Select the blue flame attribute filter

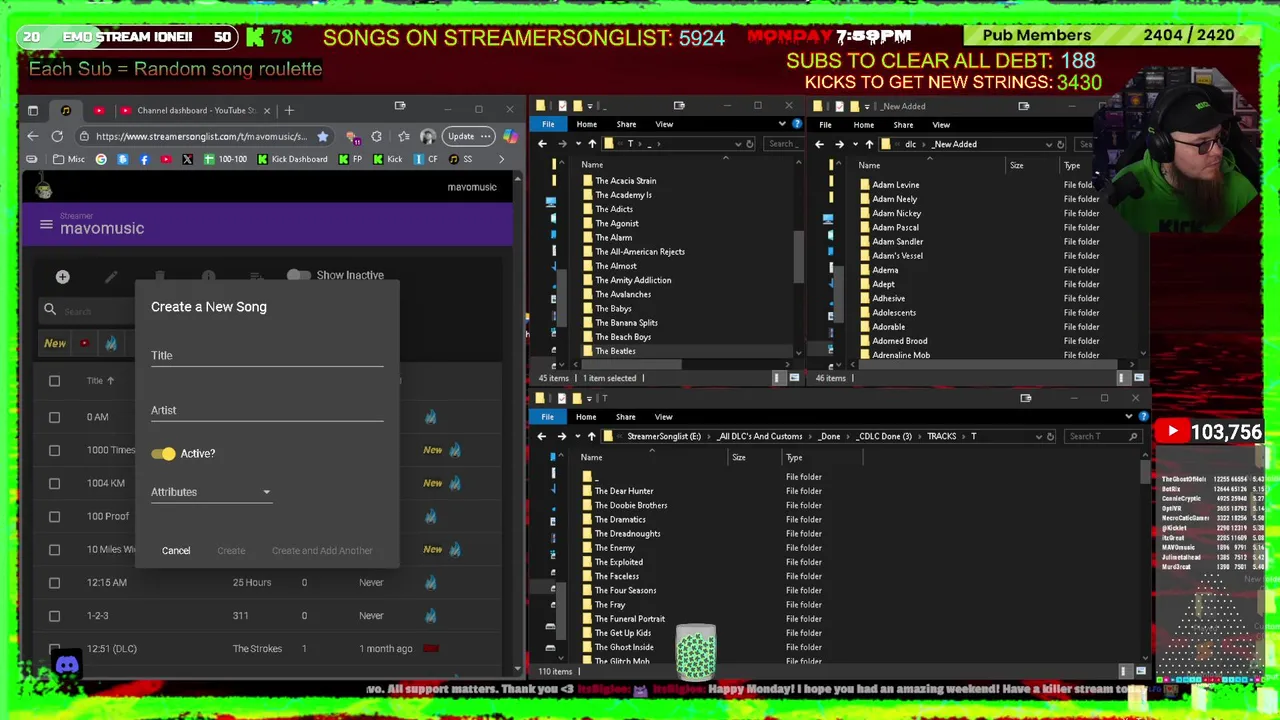click(x=111, y=343)
